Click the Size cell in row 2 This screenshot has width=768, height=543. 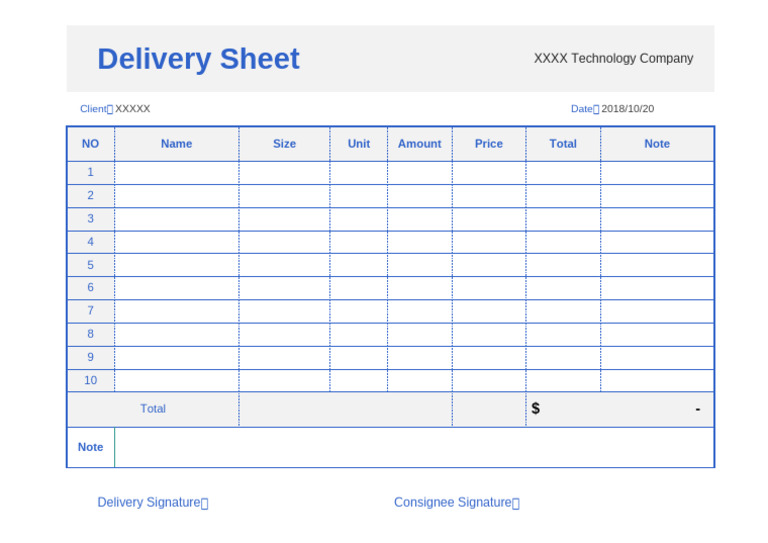[285, 196]
